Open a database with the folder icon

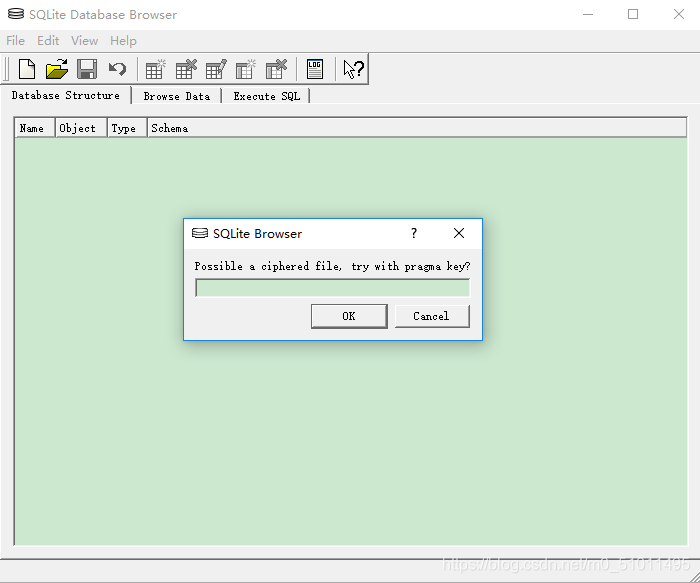(x=57, y=69)
